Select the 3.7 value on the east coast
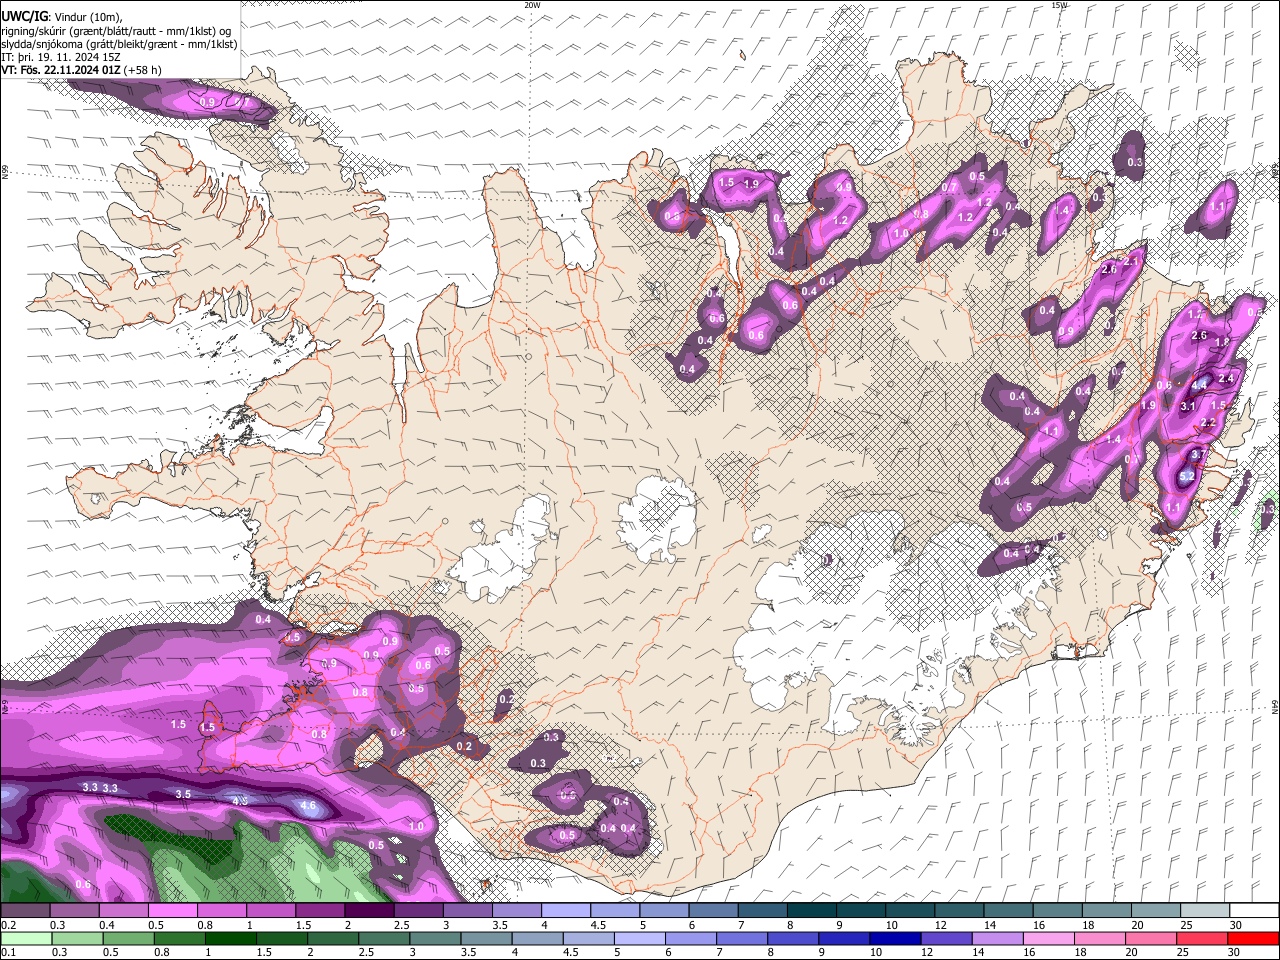1280x960 pixels. click(x=1198, y=455)
